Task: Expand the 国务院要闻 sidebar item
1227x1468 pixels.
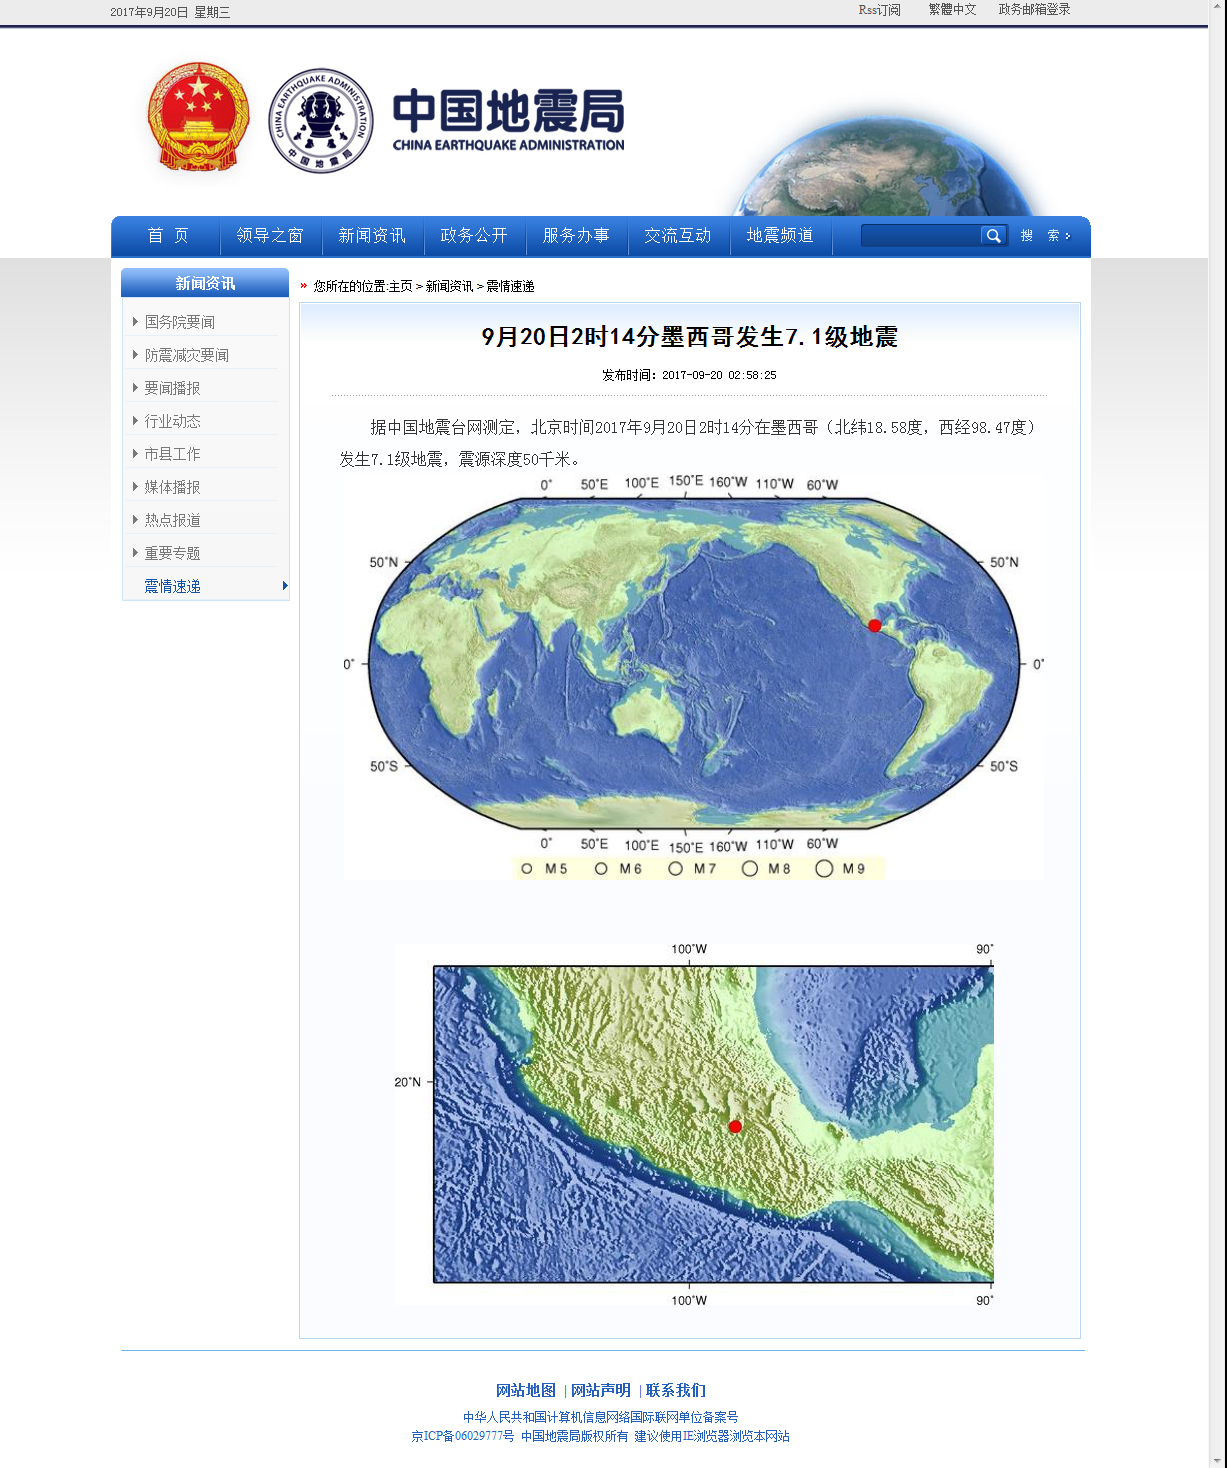Action: coord(180,322)
